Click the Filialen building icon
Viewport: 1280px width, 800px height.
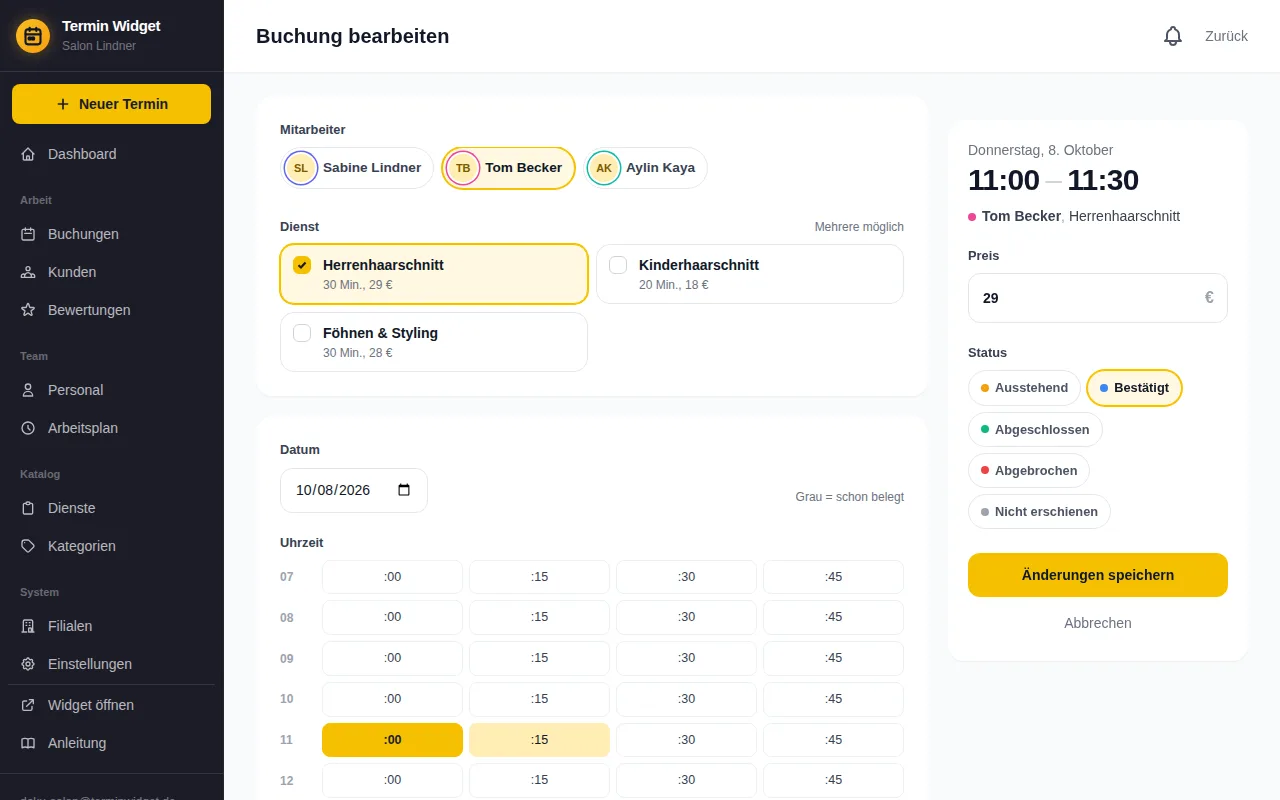pyautogui.click(x=28, y=626)
